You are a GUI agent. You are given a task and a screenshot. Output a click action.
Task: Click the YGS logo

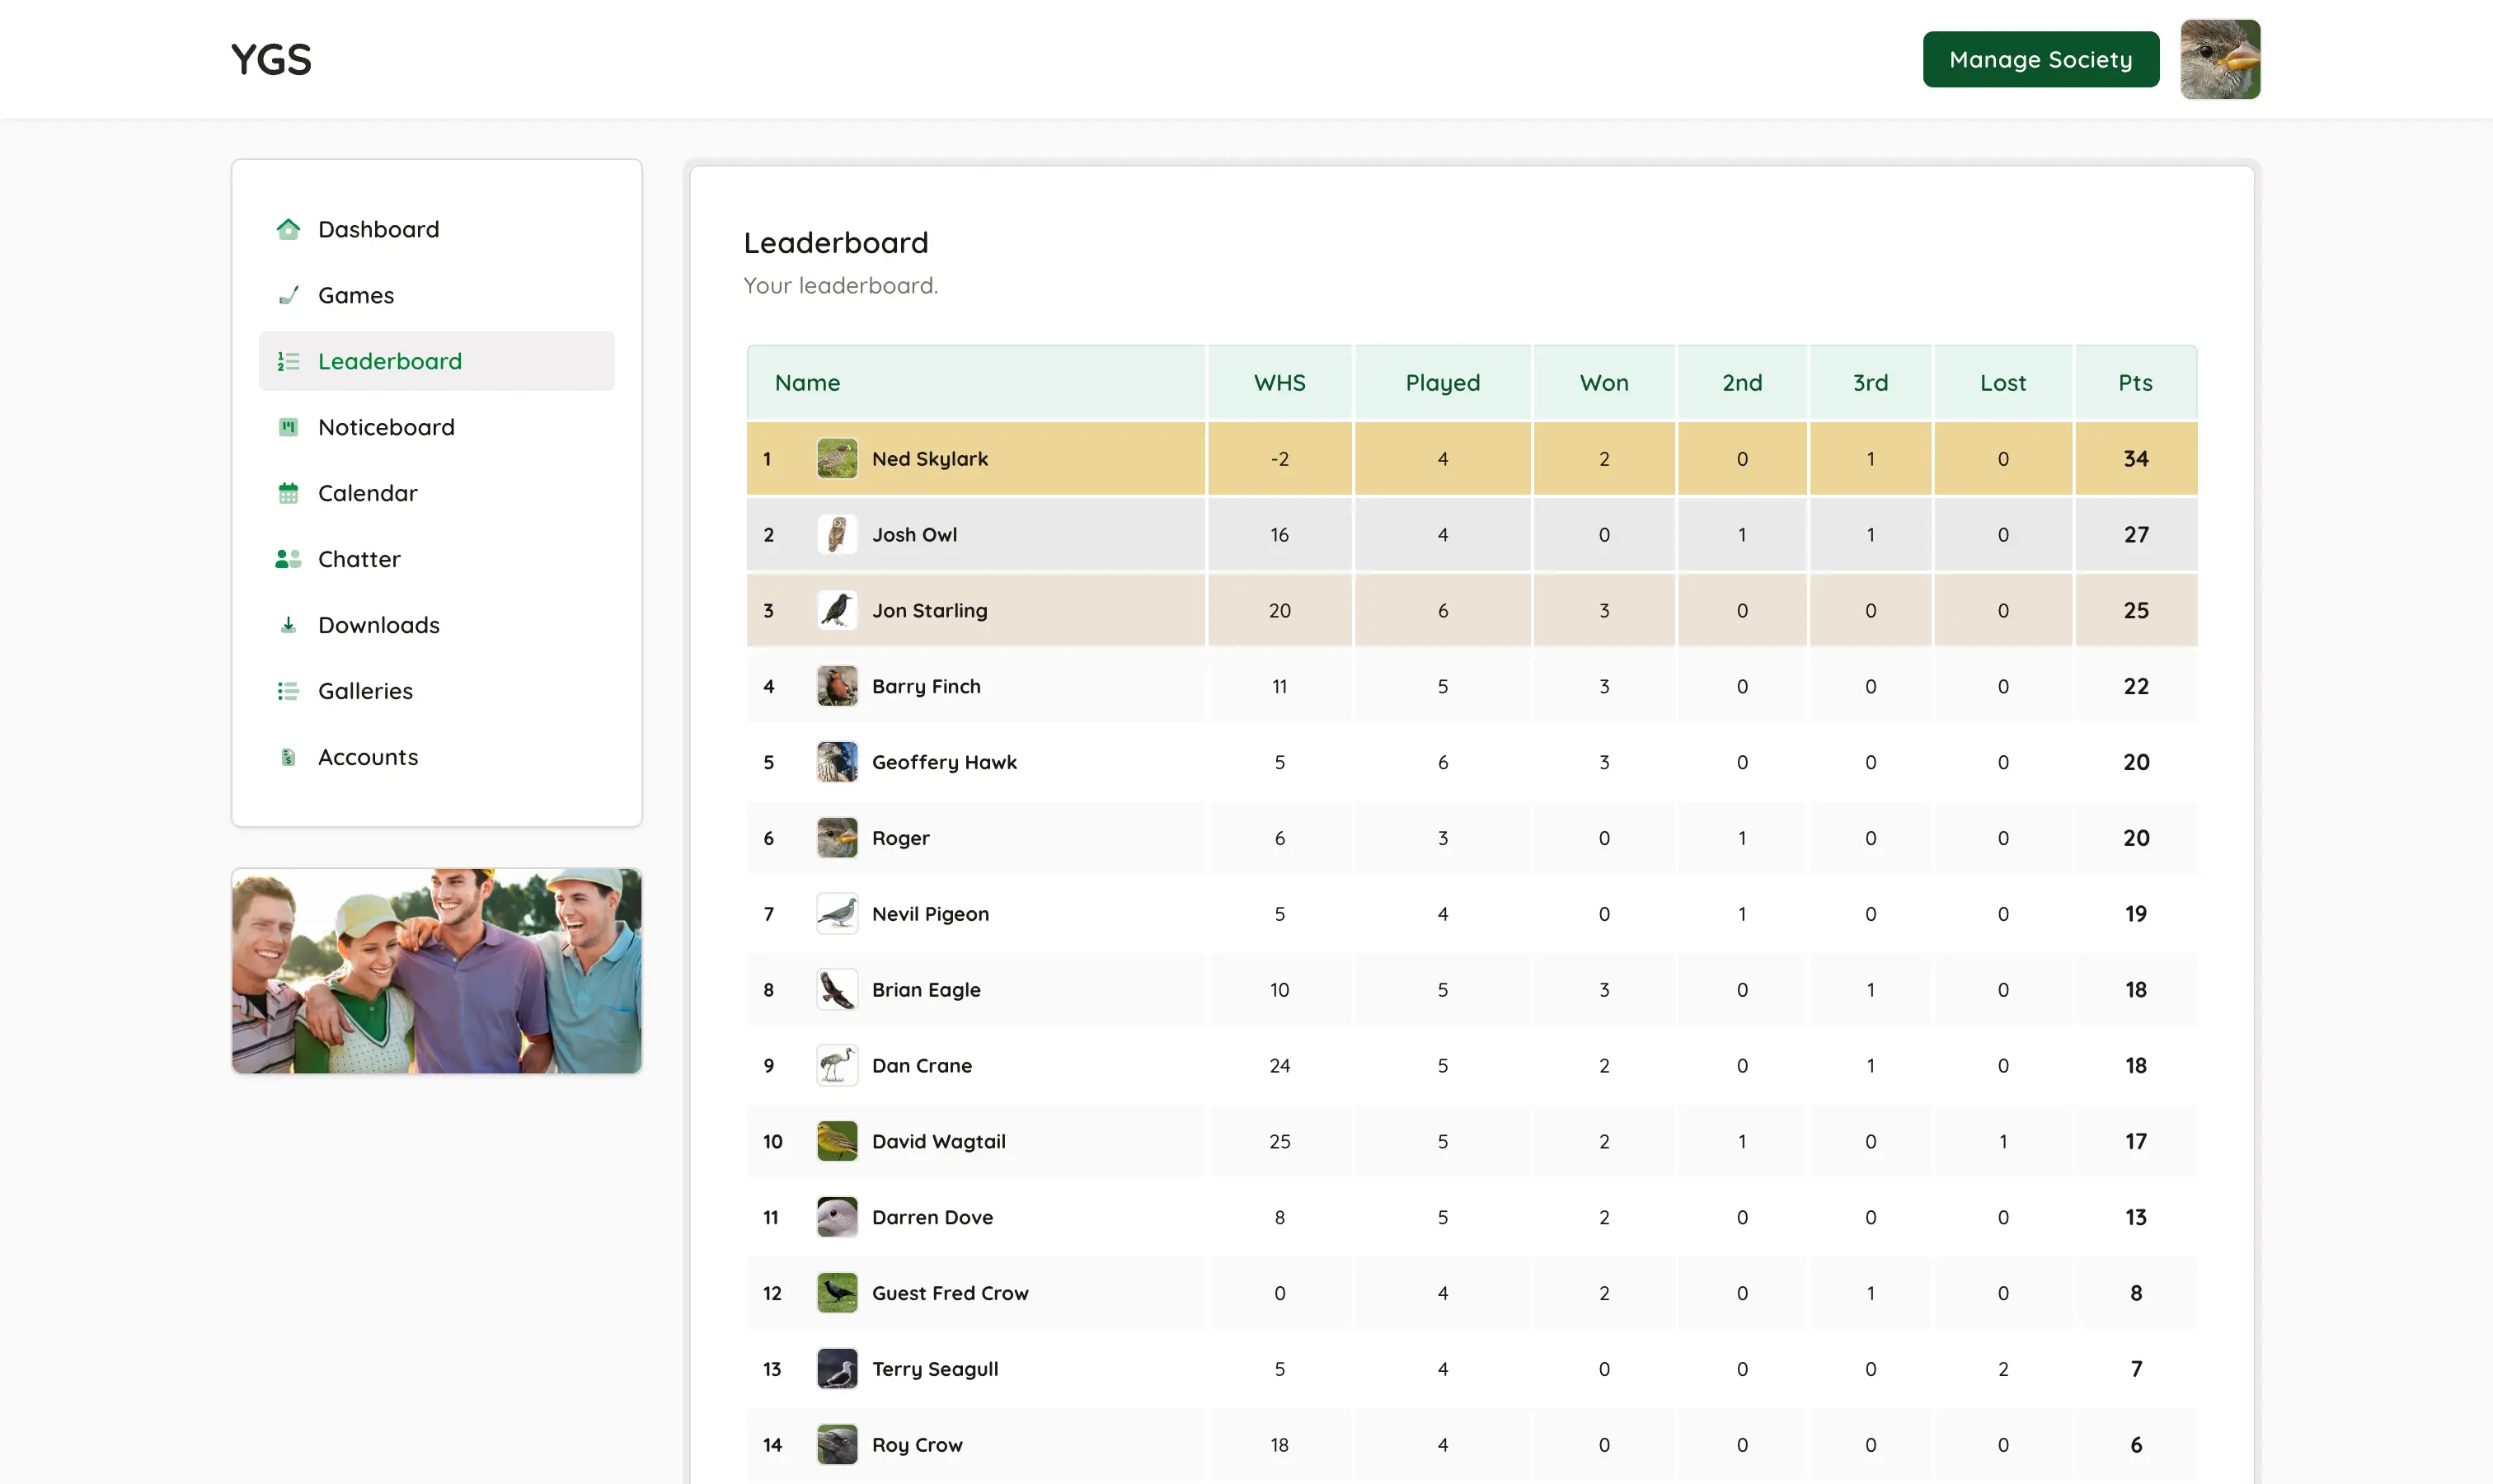pos(270,59)
